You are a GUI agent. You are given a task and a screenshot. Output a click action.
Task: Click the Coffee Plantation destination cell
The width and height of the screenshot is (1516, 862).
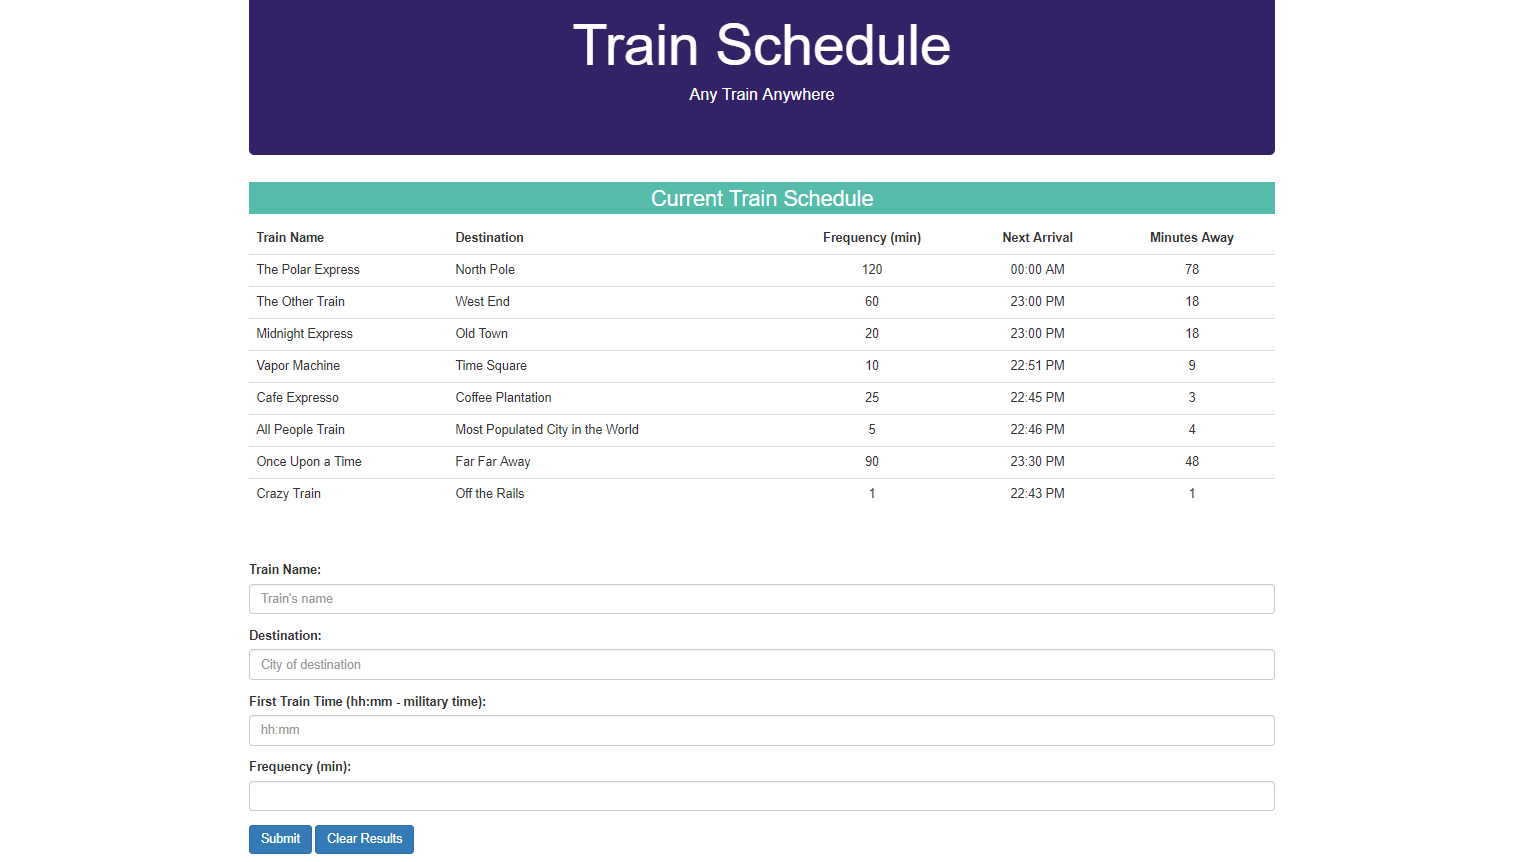tap(503, 398)
